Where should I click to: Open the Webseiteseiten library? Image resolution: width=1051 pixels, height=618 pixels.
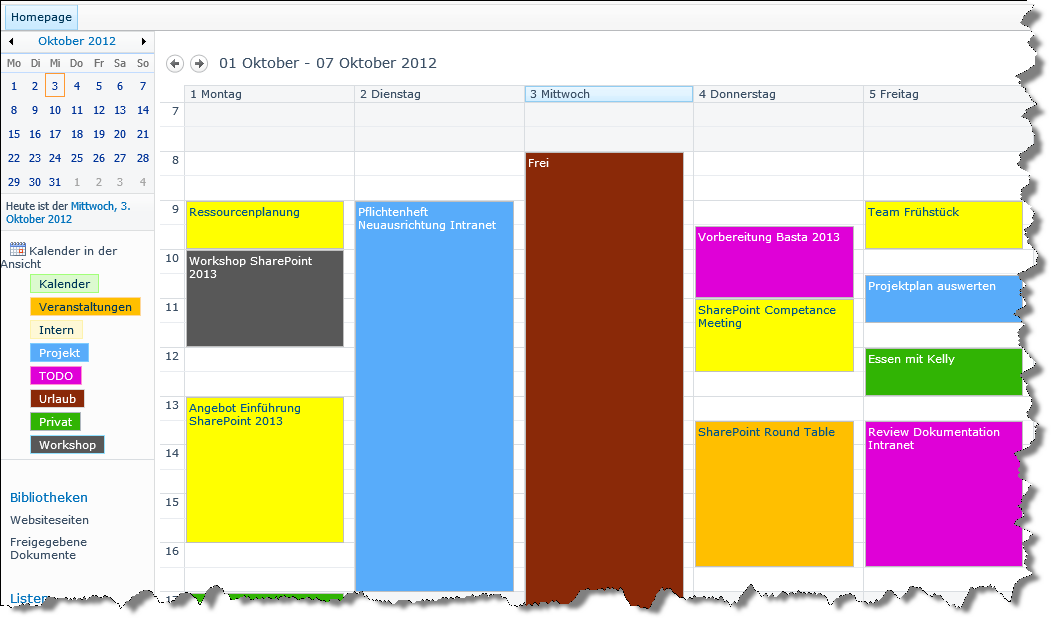pos(48,519)
